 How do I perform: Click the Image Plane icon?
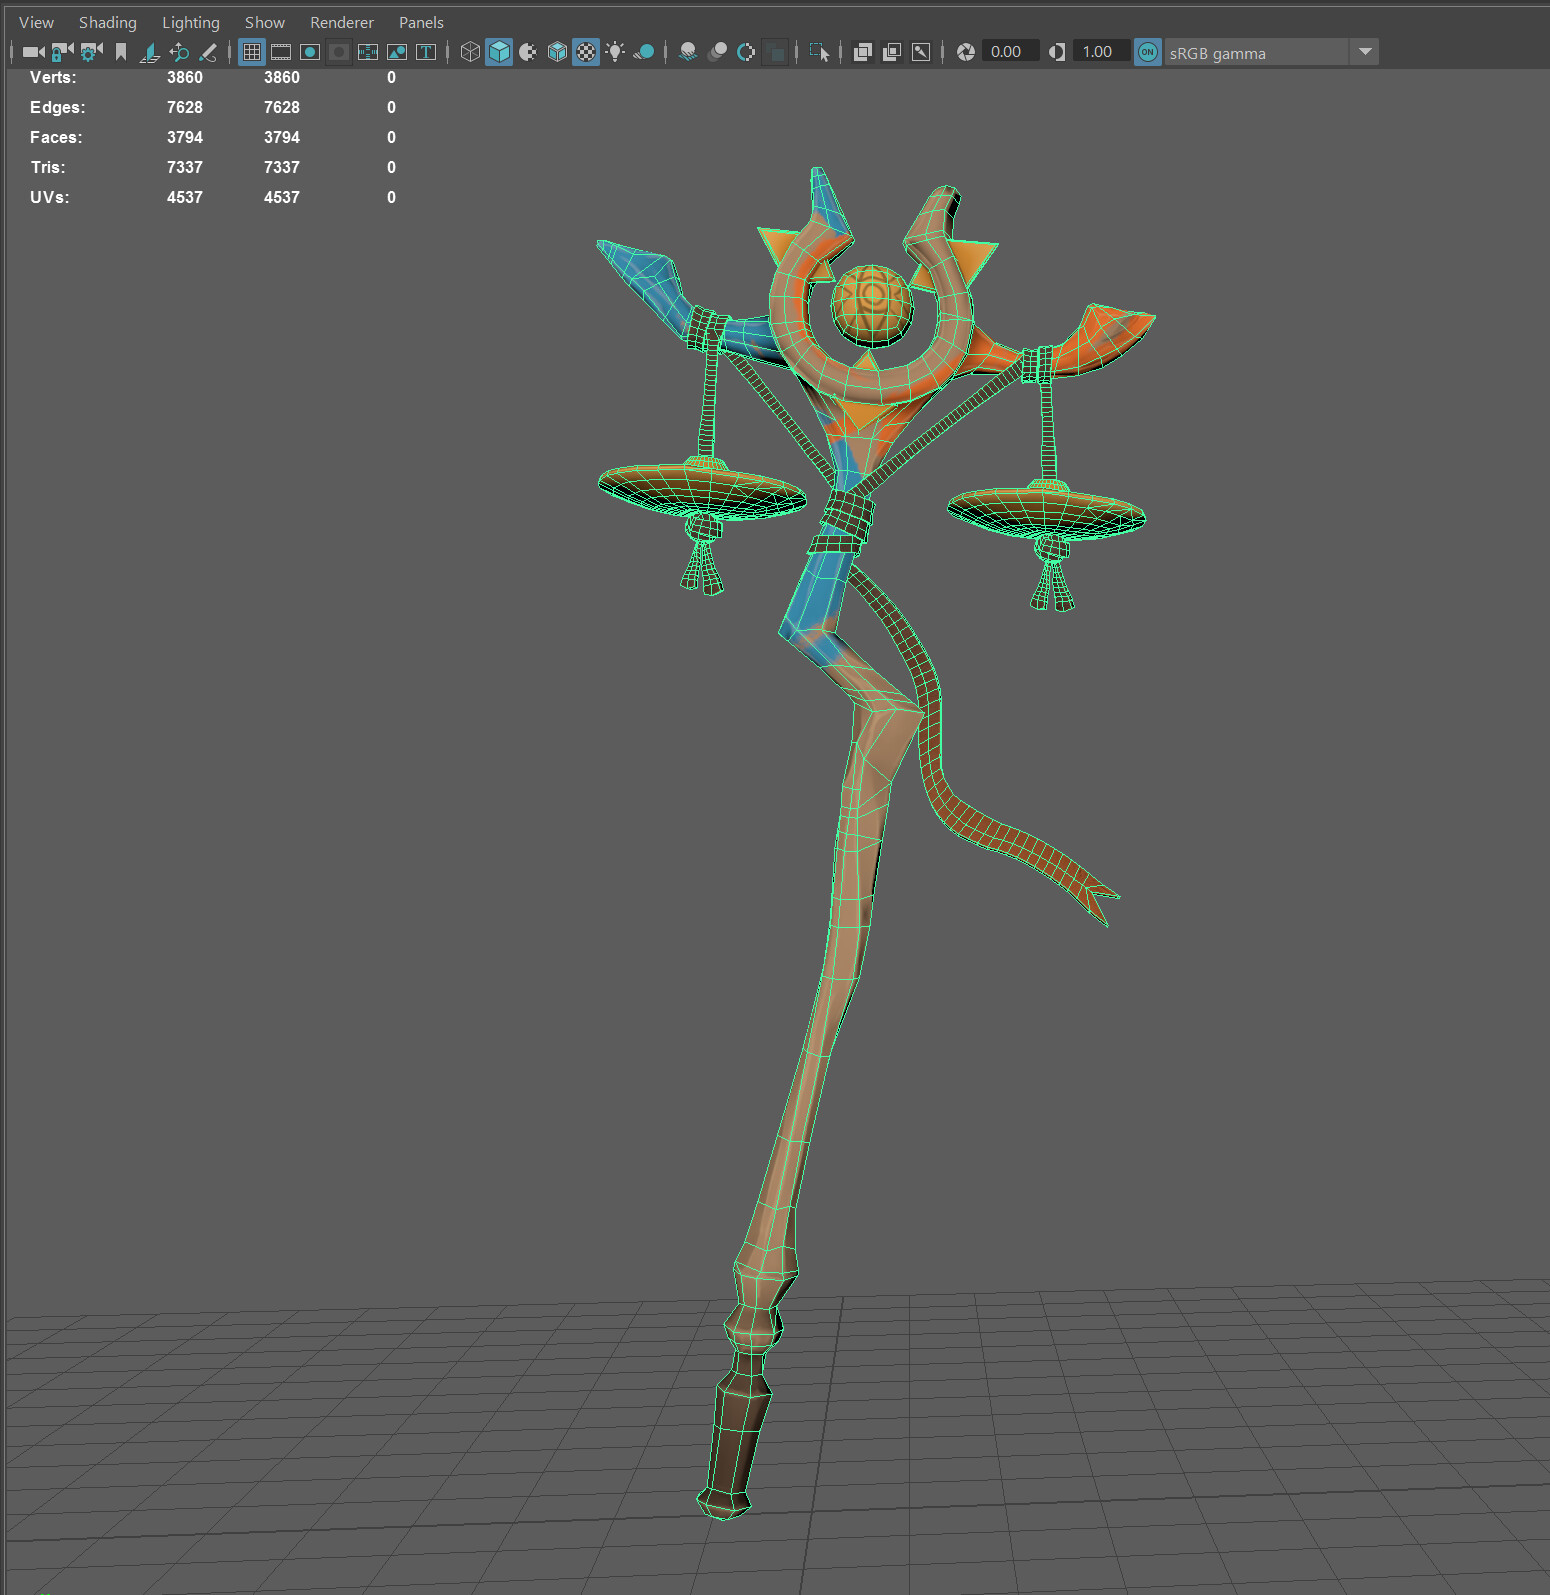150,52
